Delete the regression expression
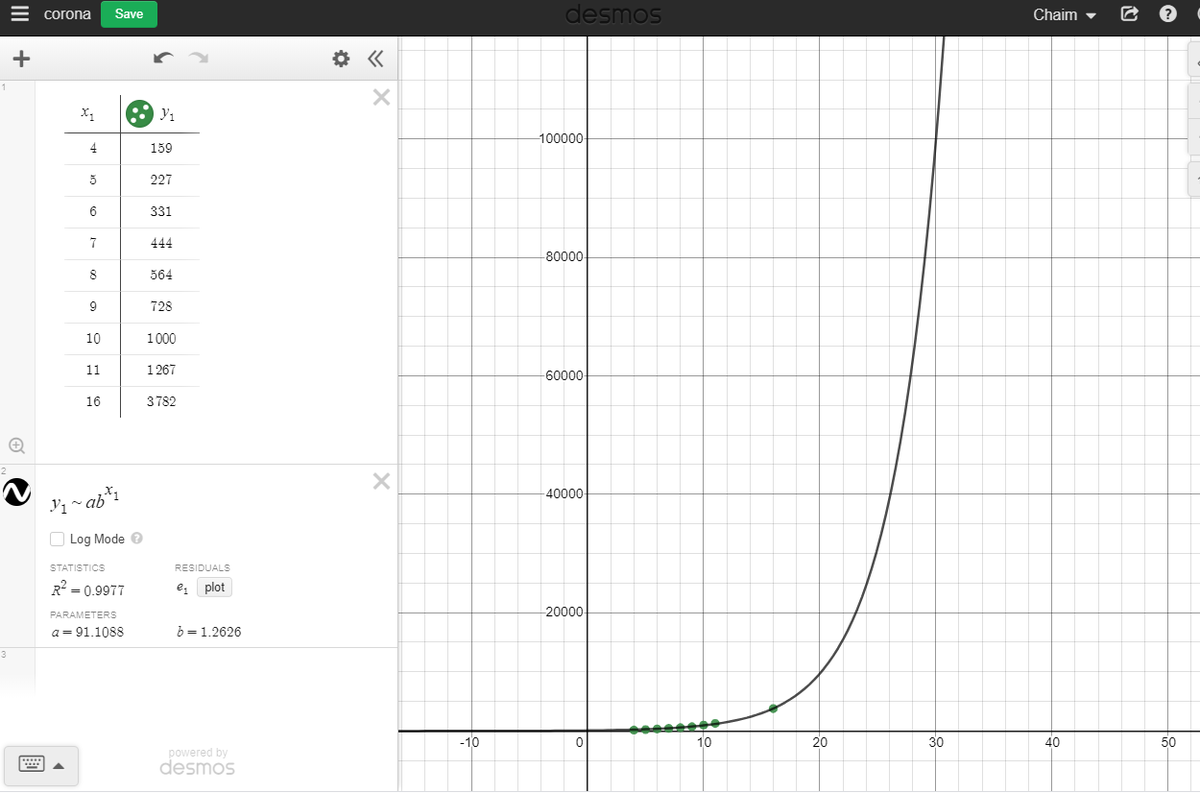The height and width of the screenshot is (793, 1200). tap(380, 482)
